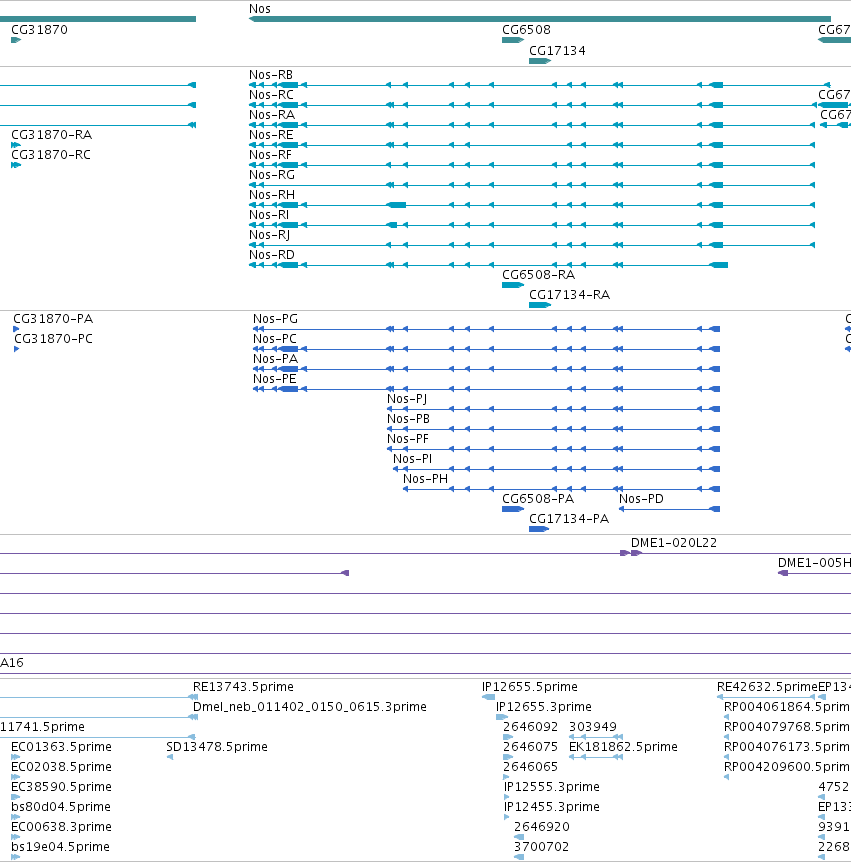Select the Nos-RE transcript label
The height and width of the screenshot is (862, 851).
point(271,135)
